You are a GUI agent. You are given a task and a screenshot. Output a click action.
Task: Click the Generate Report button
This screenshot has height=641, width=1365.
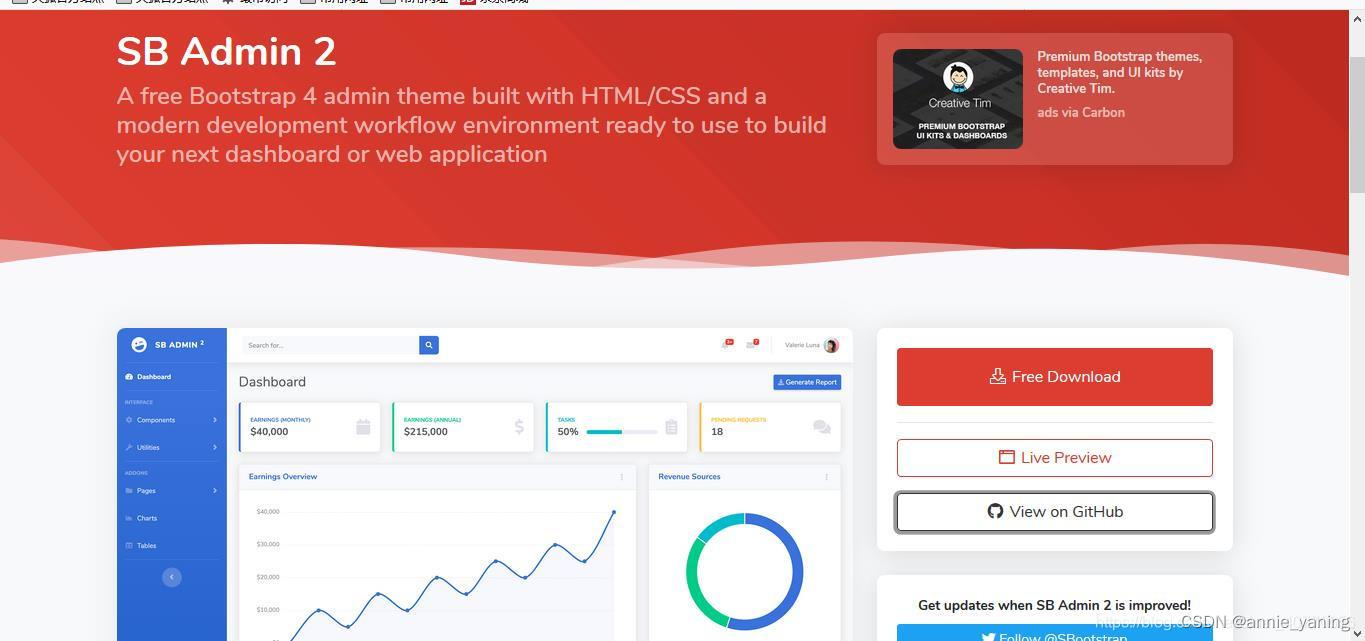(x=807, y=382)
